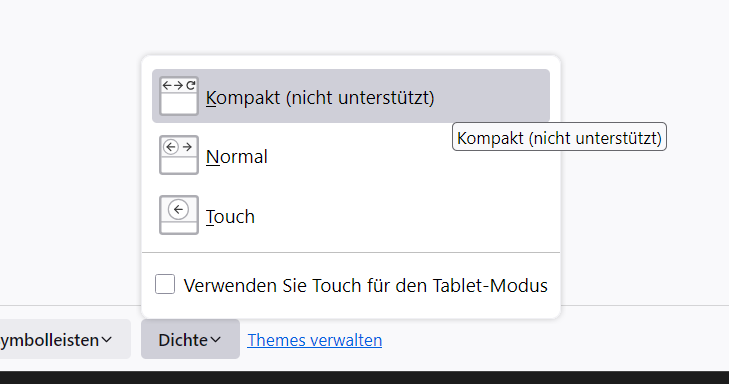The height and width of the screenshot is (384, 729).
Task: Toggle via 'Verwenden Sie Touch für den Tablet-Modus' label
Action: click(365, 285)
